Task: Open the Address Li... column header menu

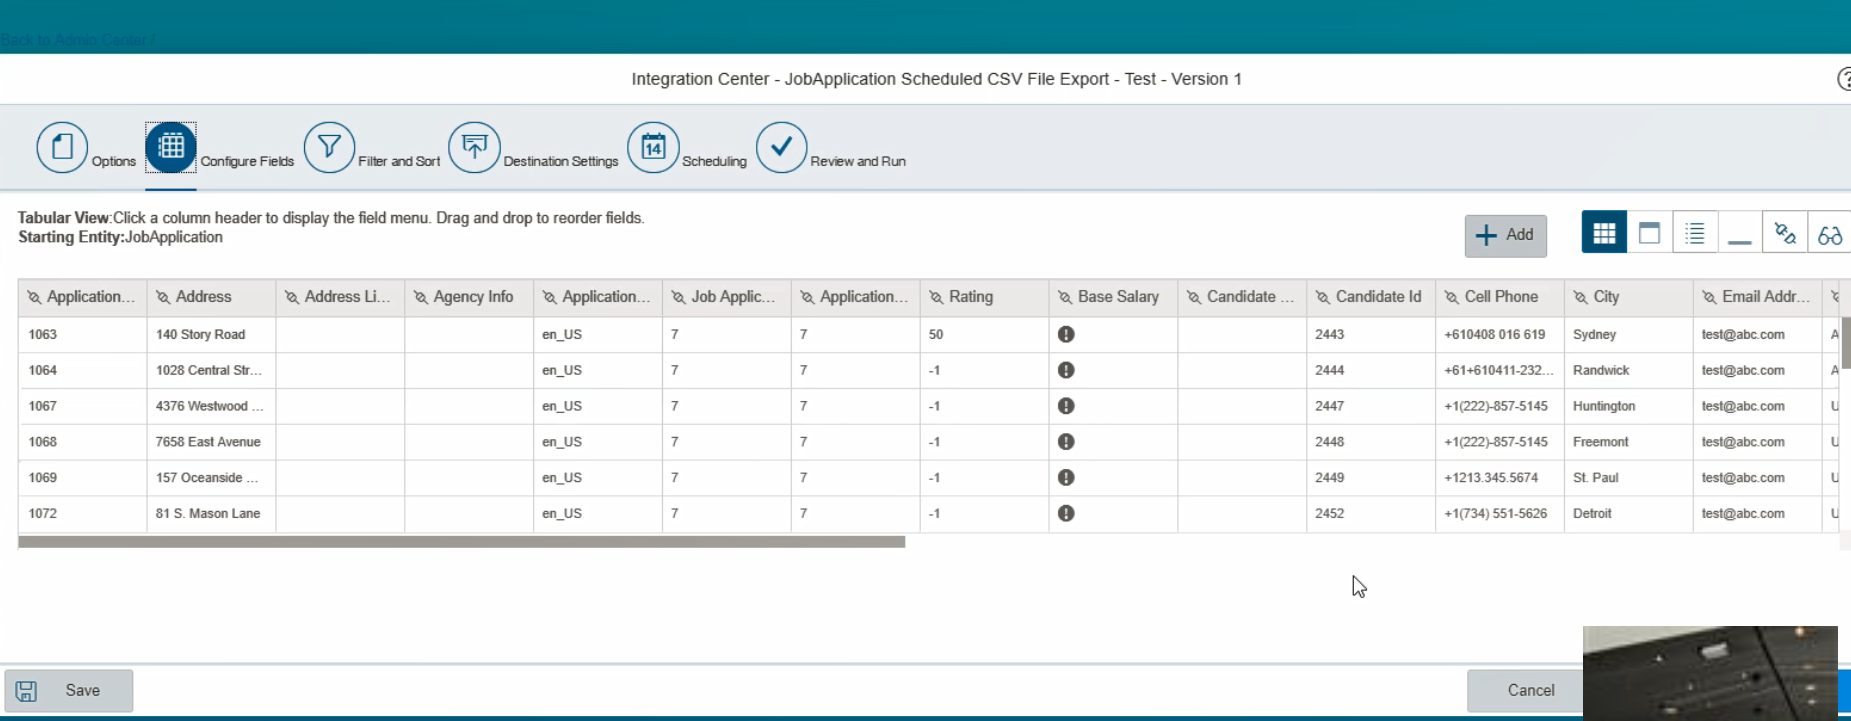Action: 340,297
